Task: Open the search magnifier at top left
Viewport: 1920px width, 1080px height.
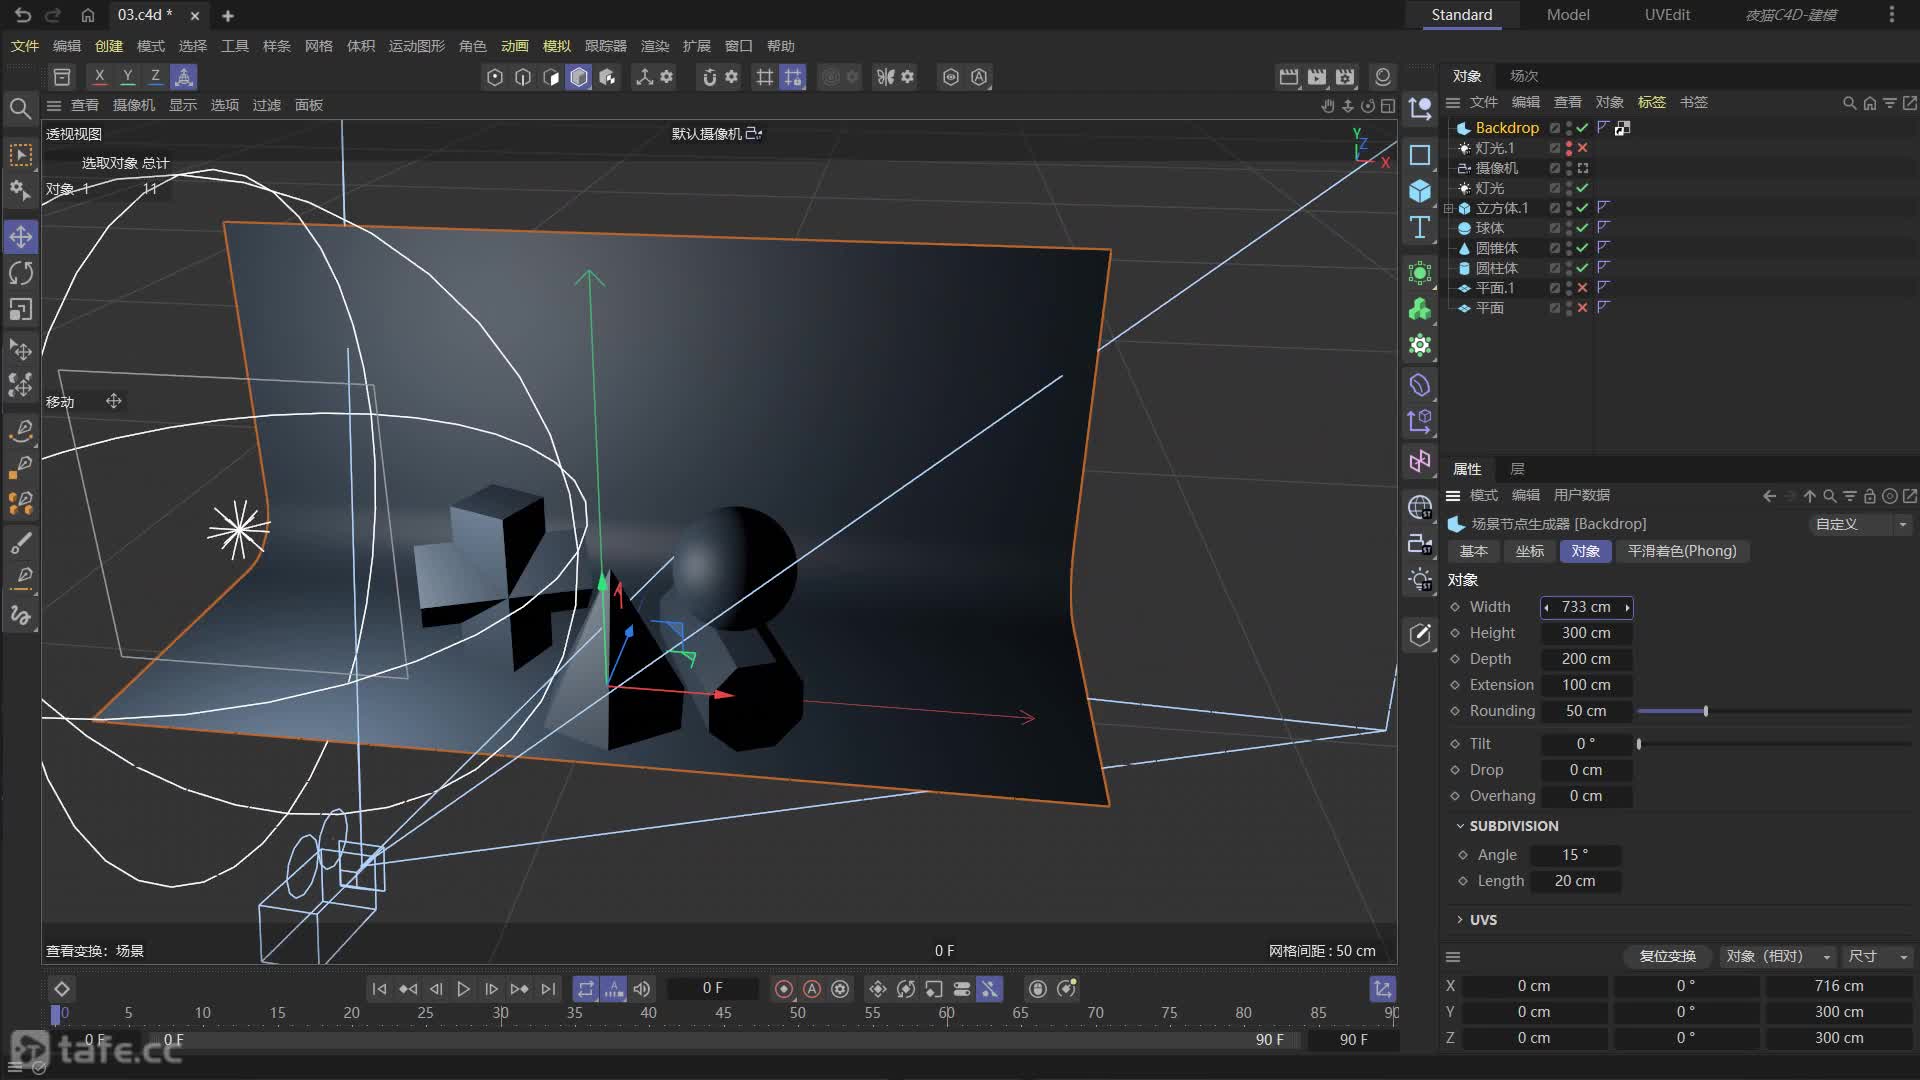Action: tap(20, 108)
